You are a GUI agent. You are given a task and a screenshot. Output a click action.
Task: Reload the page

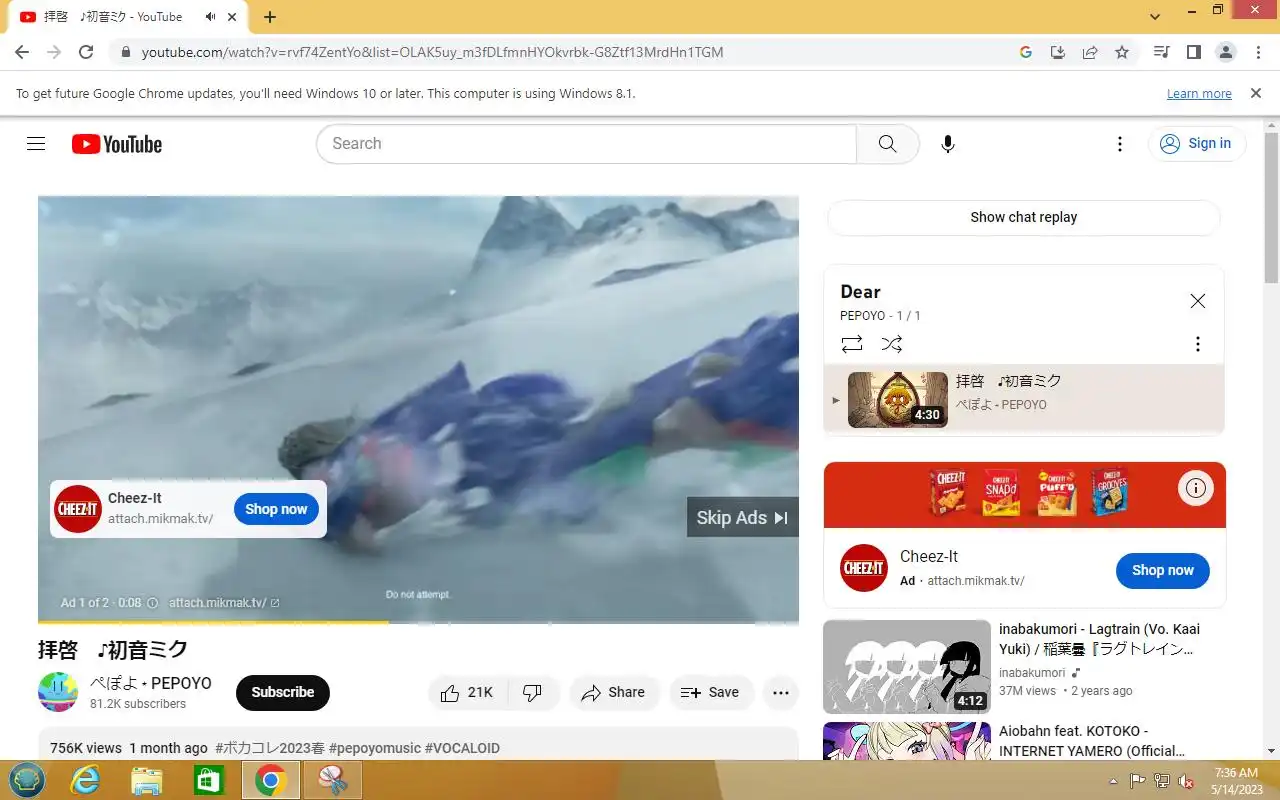(86, 52)
